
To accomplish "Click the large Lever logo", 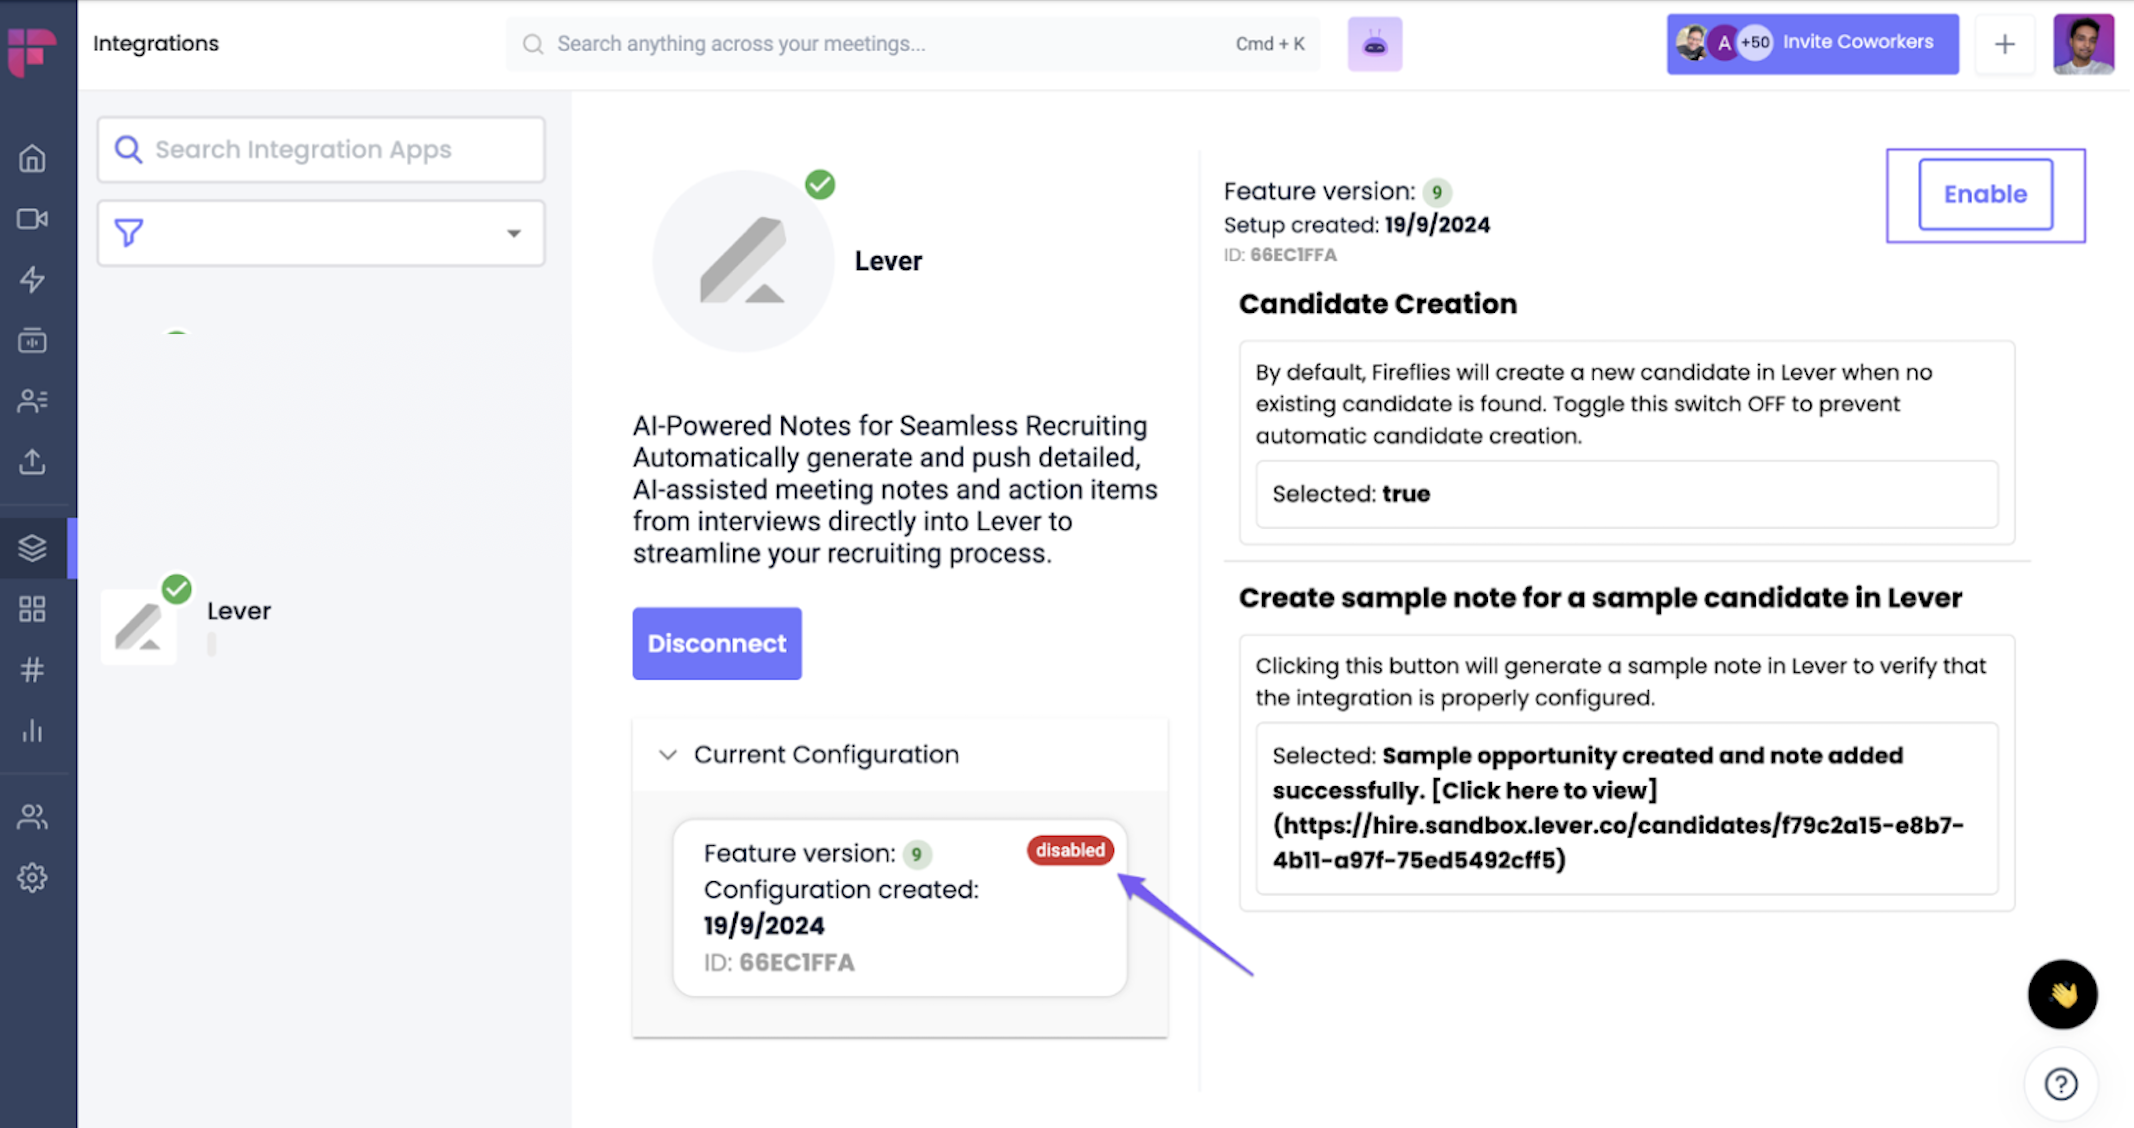I will point(743,261).
